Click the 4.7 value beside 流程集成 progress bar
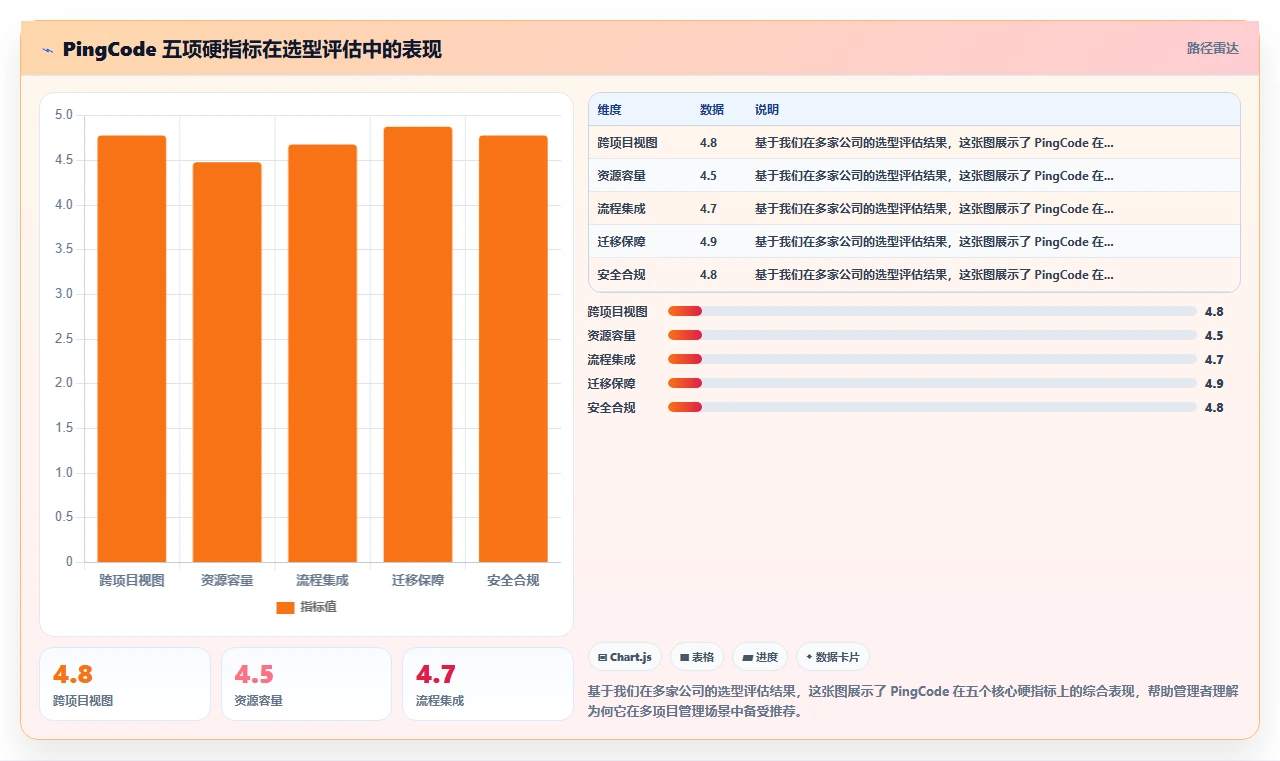 (x=1214, y=360)
